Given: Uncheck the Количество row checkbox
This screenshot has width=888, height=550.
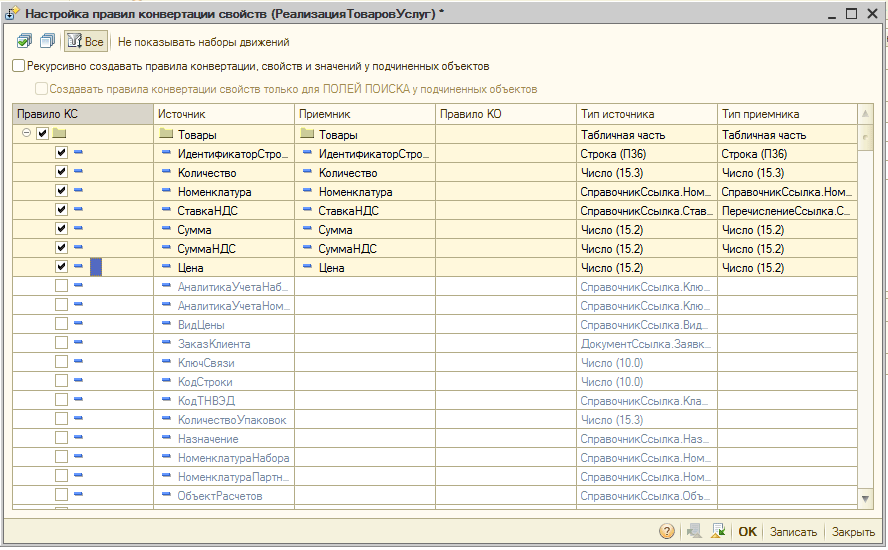Looking at the screenshot, I should pyautogui.click(x=61, y=172).
